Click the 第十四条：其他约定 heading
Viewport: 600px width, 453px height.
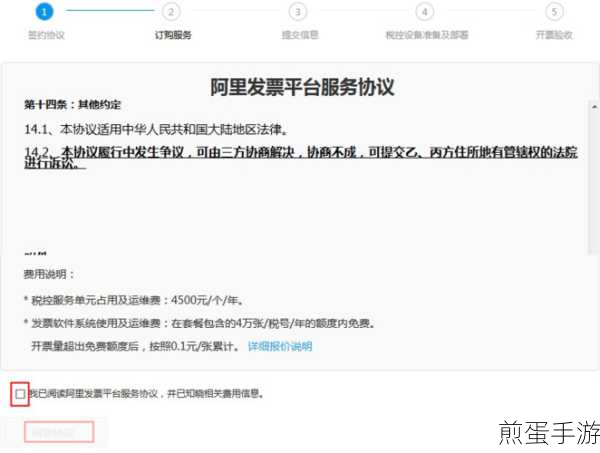click(72, 105)
